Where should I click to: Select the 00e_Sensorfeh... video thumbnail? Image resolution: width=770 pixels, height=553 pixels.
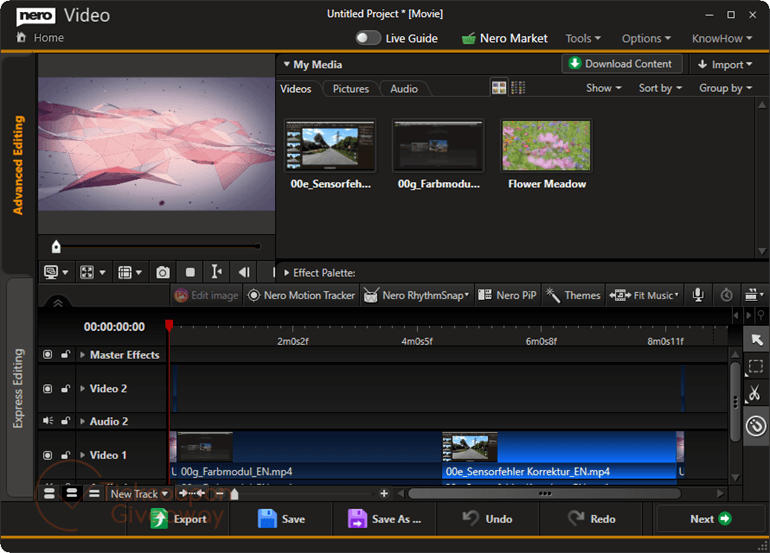point(330,145)
